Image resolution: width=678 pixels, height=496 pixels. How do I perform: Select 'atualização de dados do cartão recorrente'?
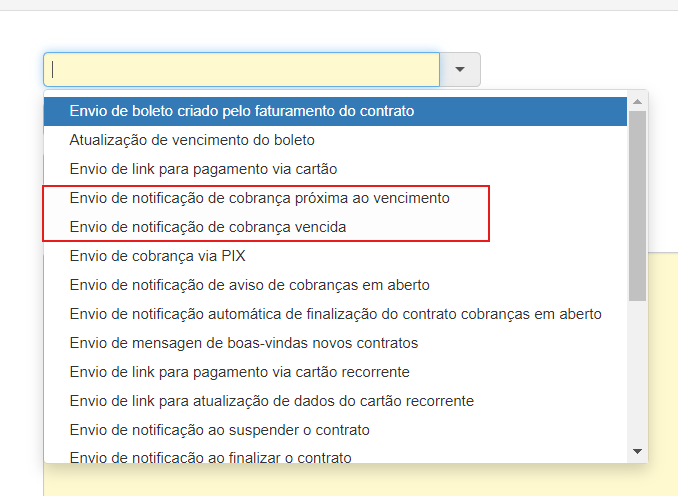click(x=271, y=401)
